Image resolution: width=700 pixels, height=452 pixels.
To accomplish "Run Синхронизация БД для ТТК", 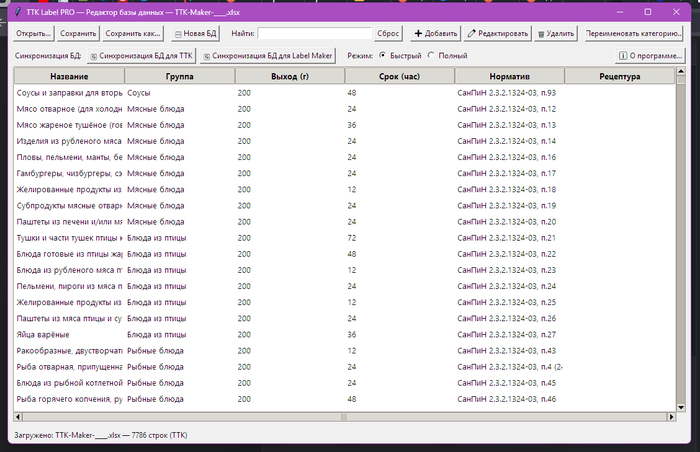I will (x=142, y=56).
